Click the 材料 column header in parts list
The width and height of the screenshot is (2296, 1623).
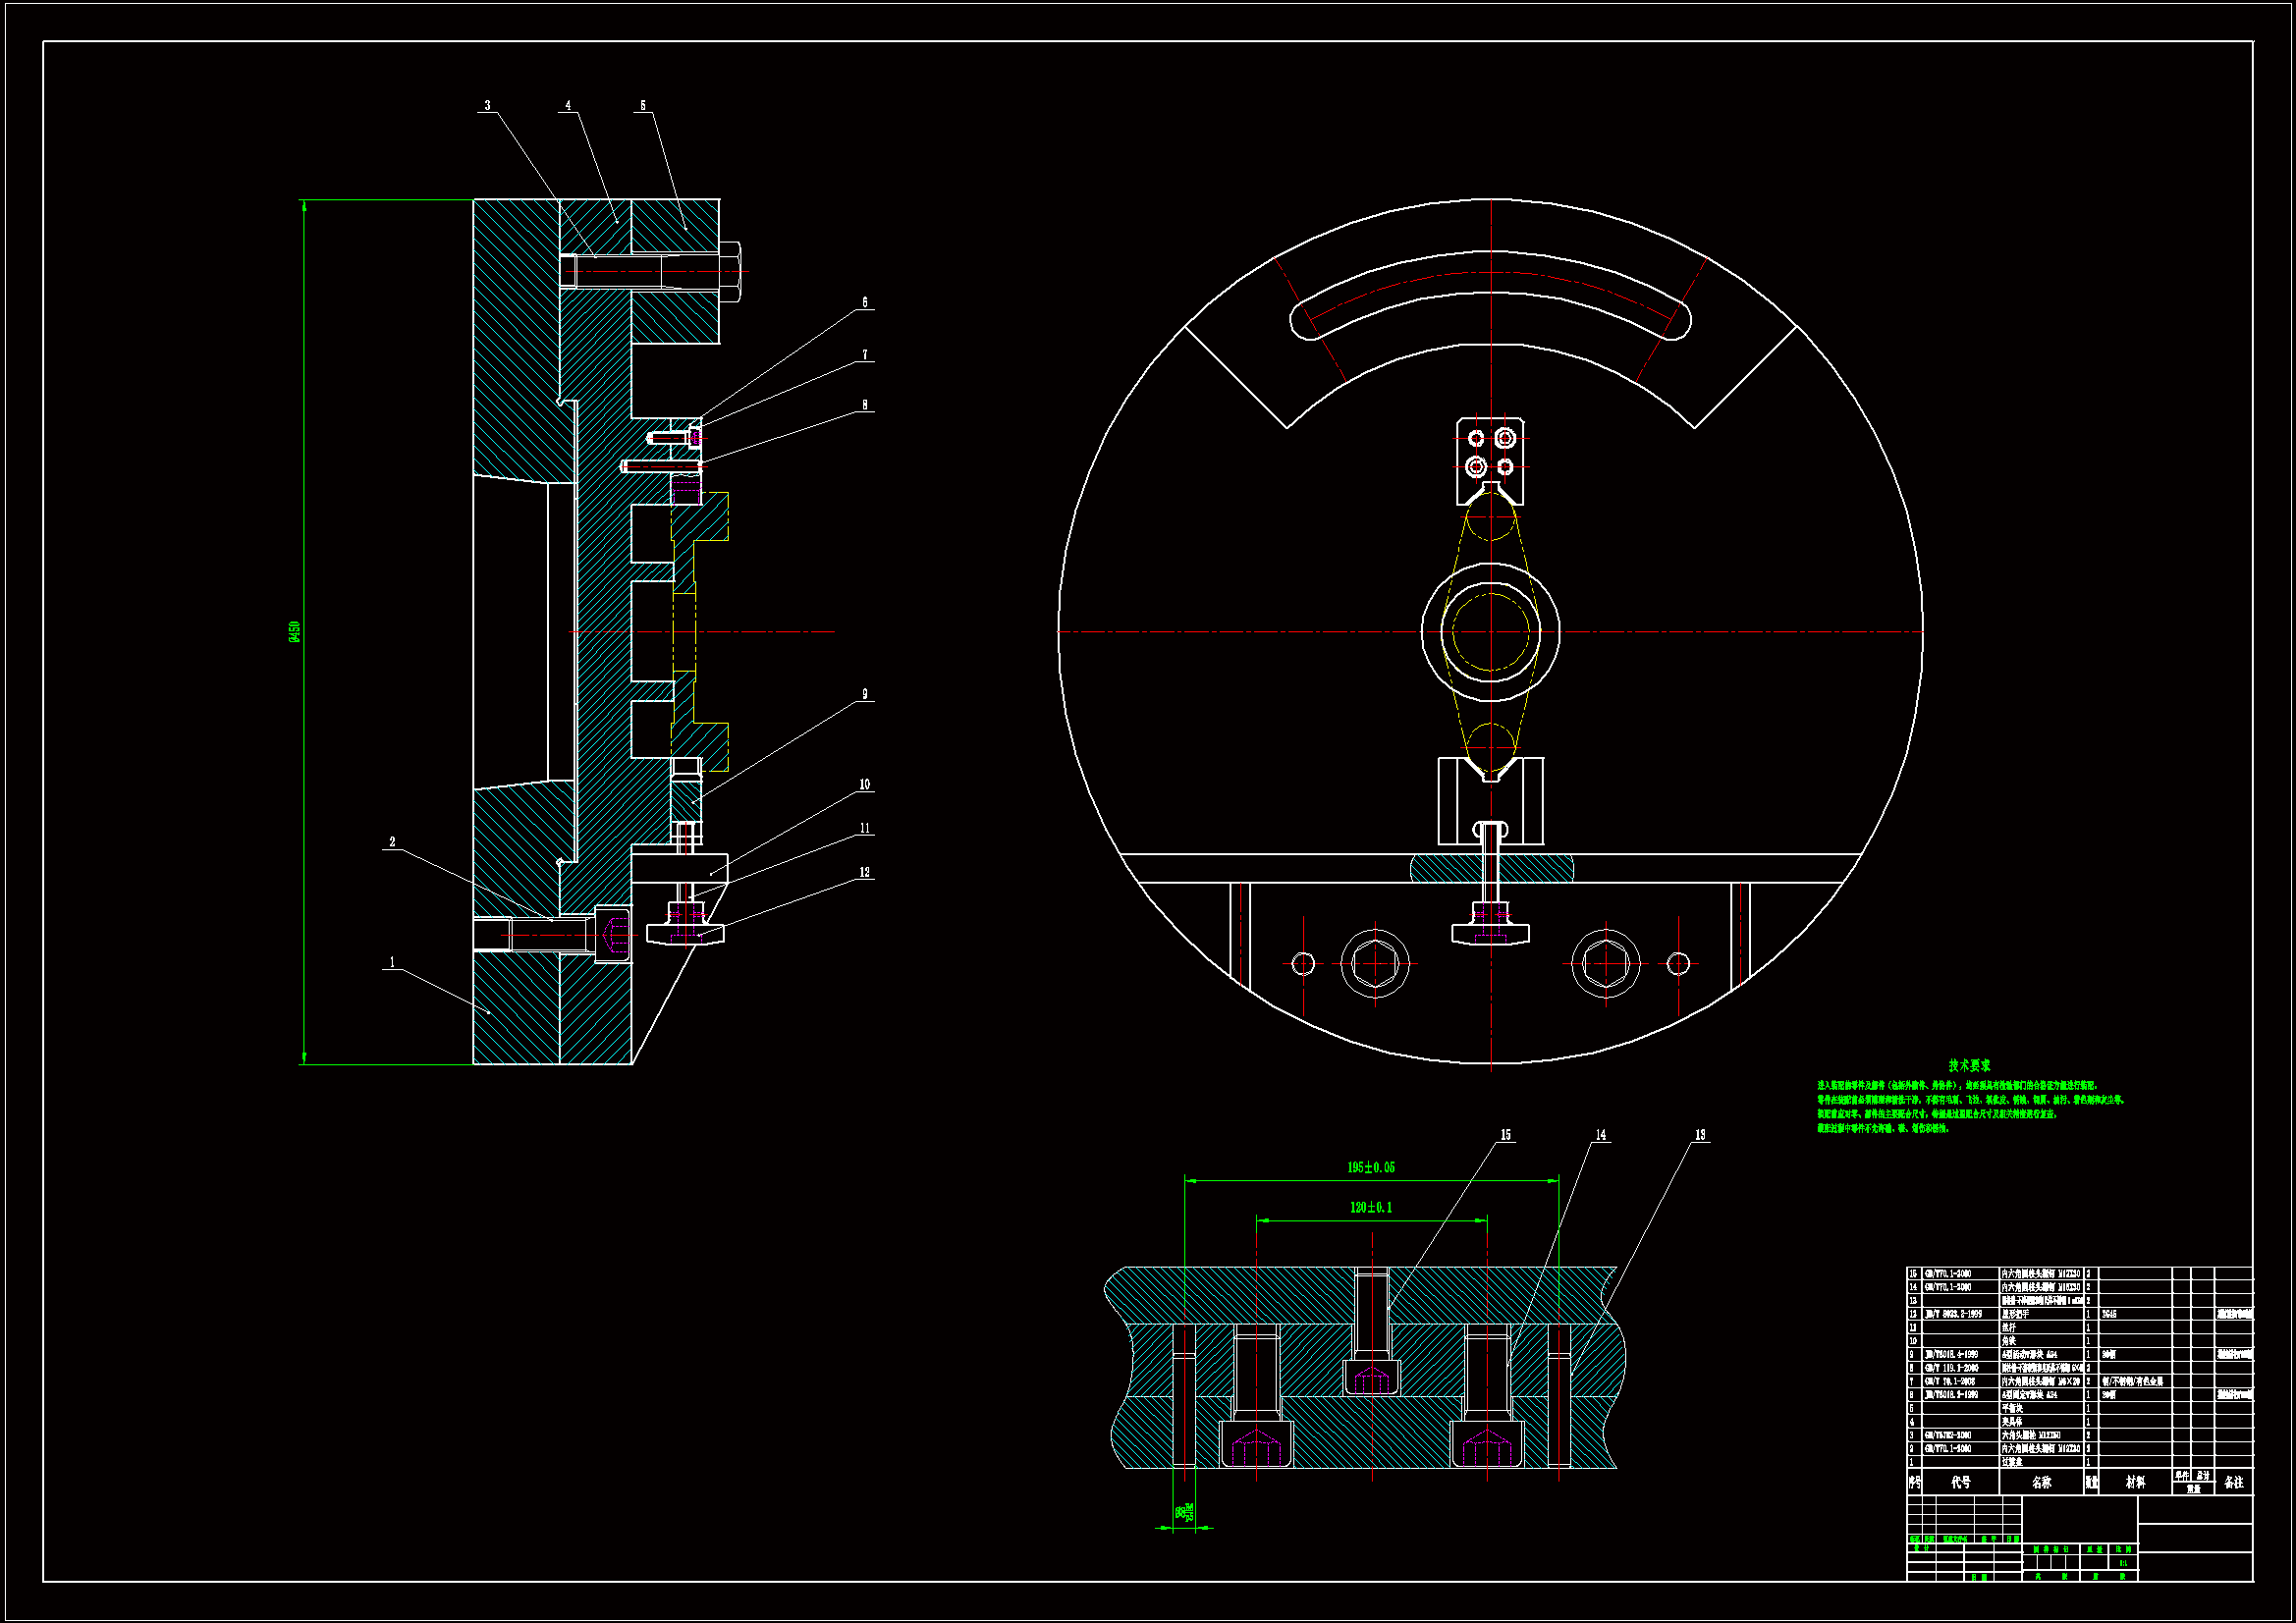point(2135,1482)
